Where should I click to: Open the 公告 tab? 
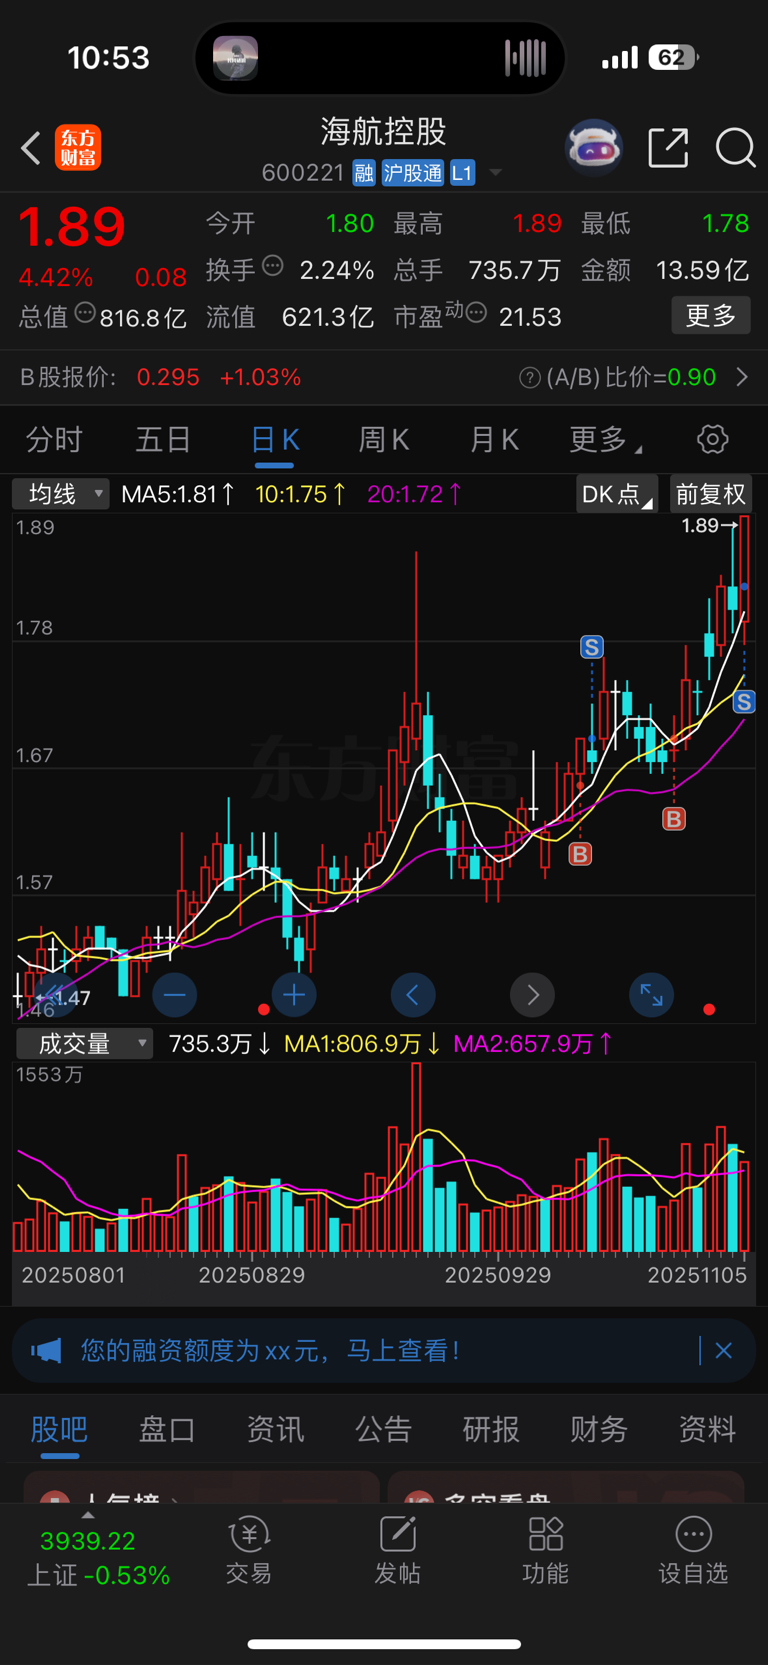383,1430
